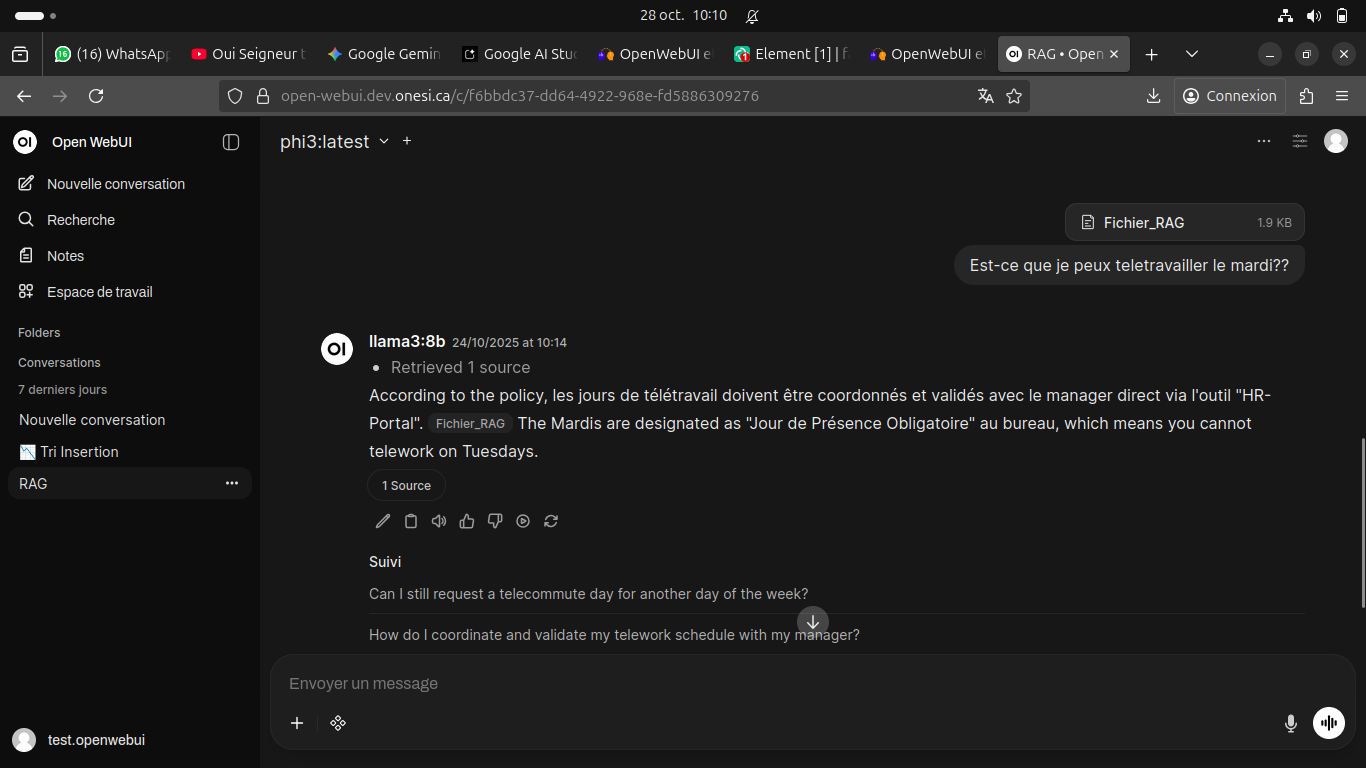Click the continue response play icon
The width and height of the screenshot is (1366, 768).
click(523, 521)
